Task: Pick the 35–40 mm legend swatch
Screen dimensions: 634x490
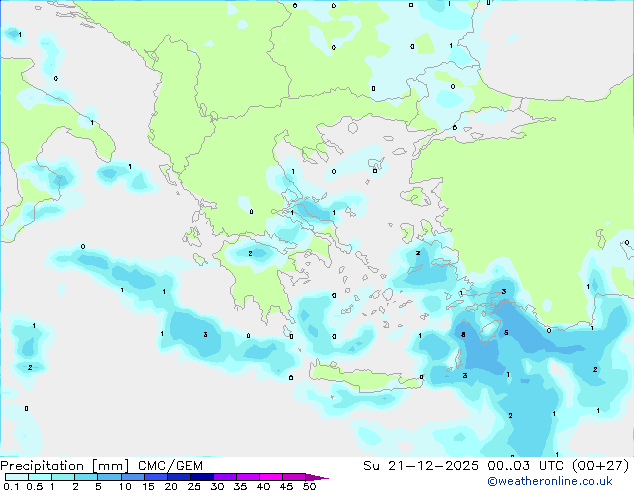Action: click(x=247, y=477)
